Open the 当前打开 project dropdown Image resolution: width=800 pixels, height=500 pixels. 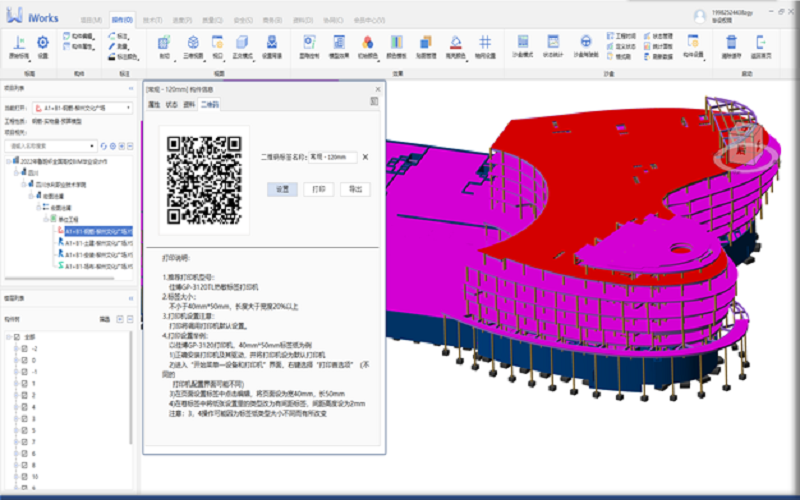tap(83, 108)
